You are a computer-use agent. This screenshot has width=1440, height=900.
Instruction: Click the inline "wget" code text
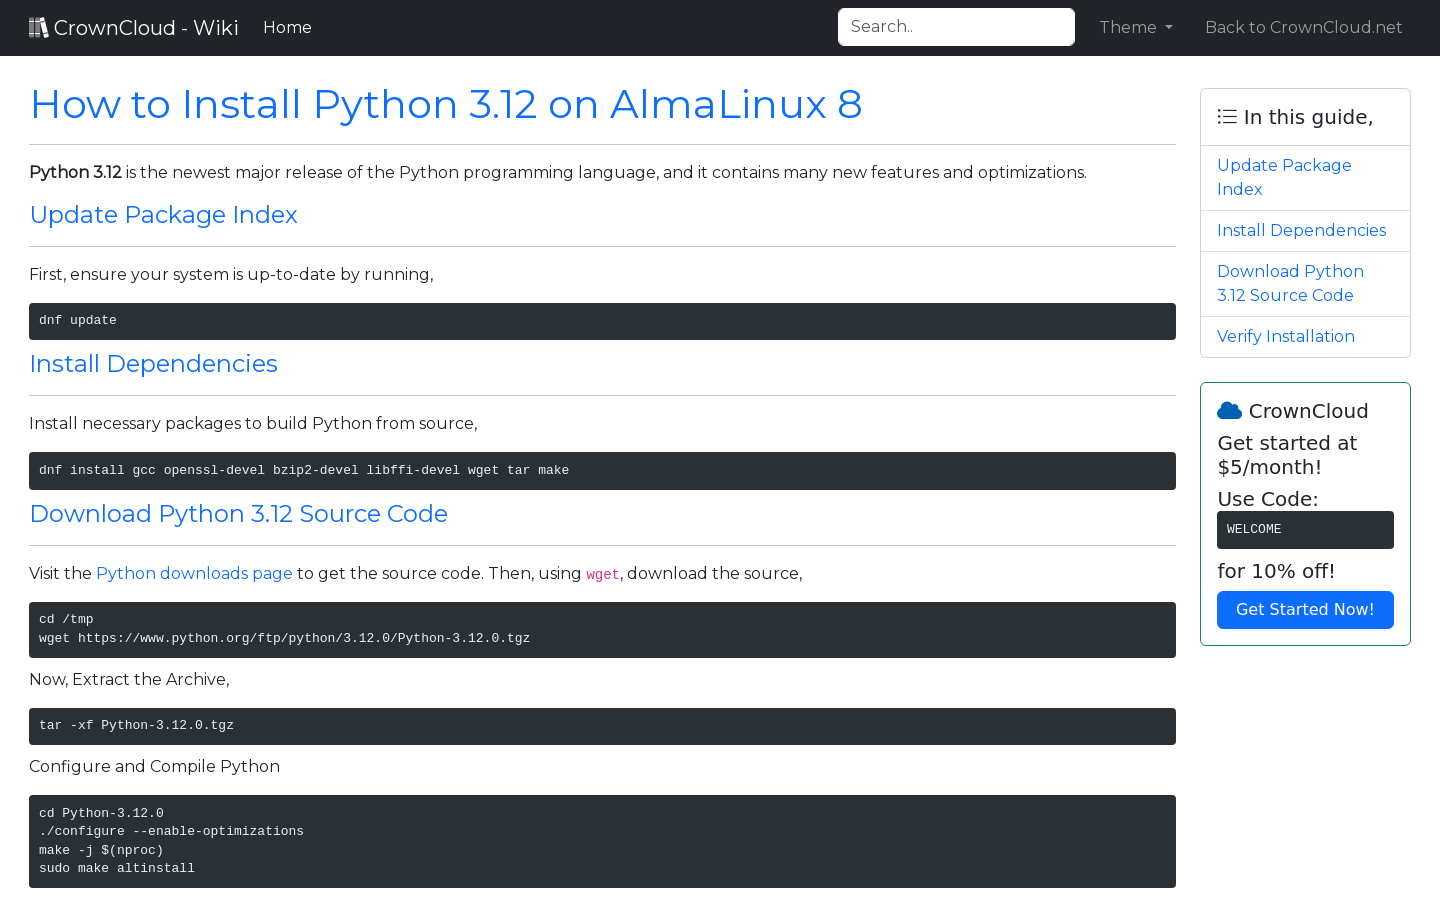pos(602,574)
